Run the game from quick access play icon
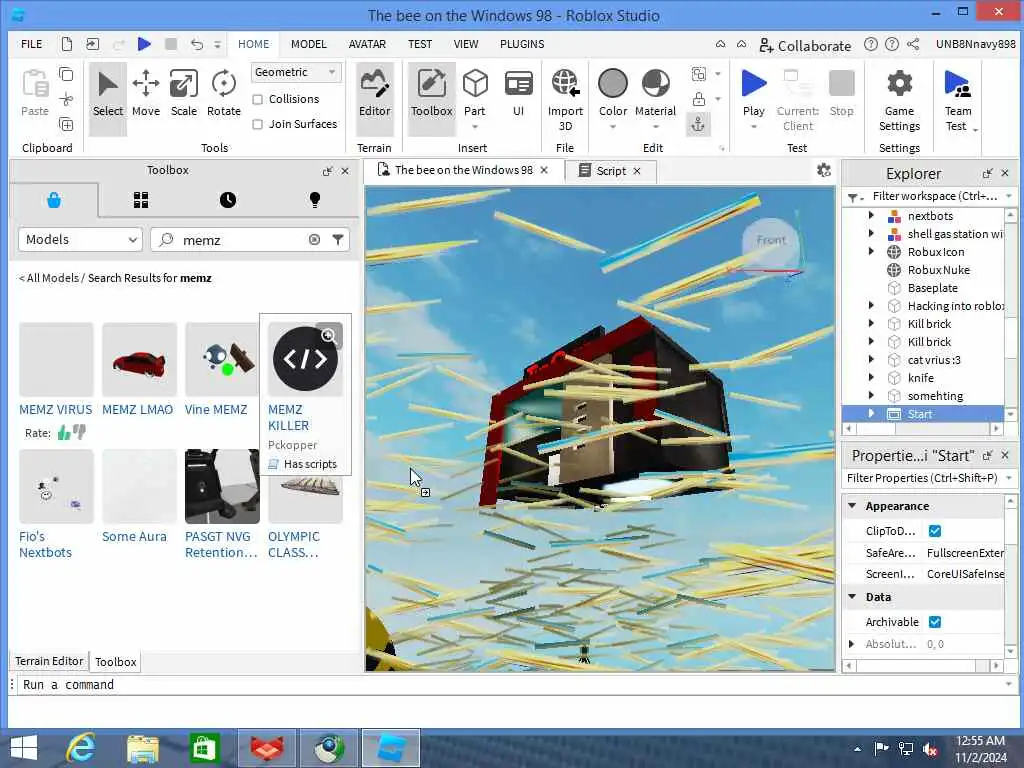Image resolution: width=1024 pixels, height=768 pixels. (x=144, y=44)
